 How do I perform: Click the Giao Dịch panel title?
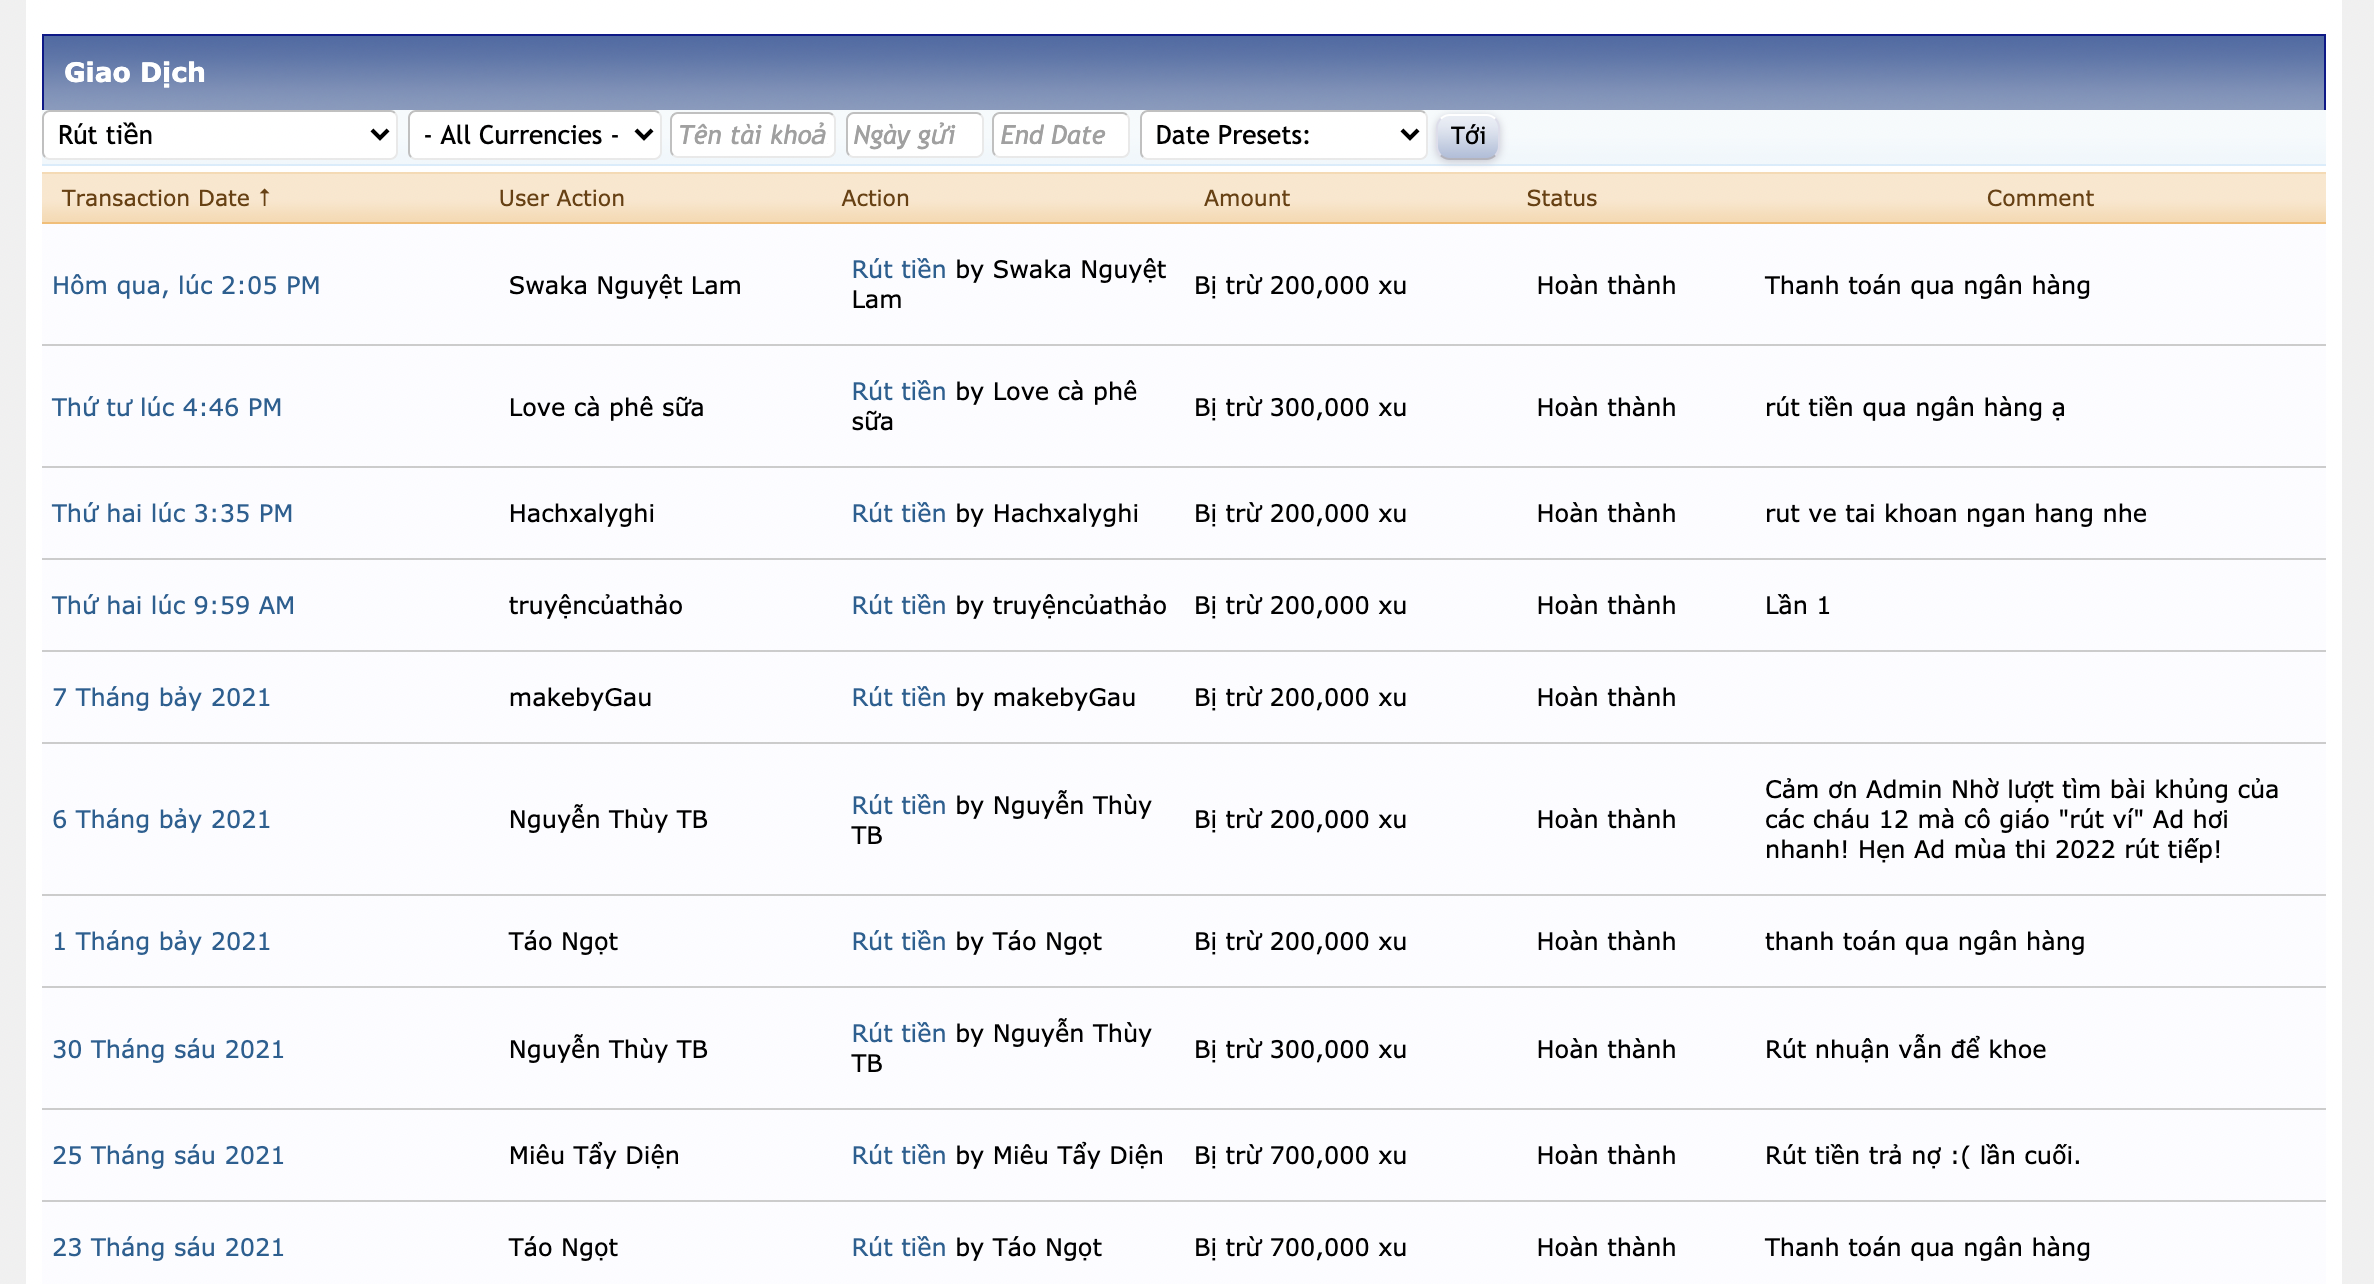[134, 73]
